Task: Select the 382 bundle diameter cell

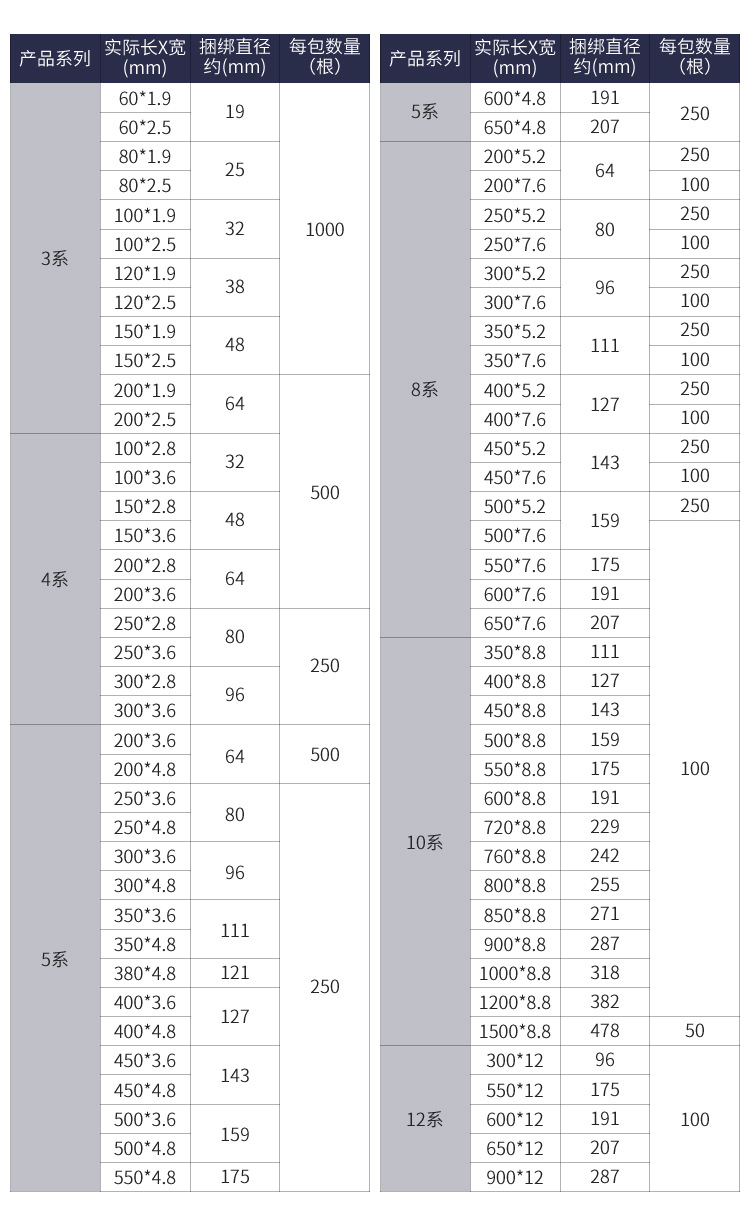Action: pos(605,1002)
